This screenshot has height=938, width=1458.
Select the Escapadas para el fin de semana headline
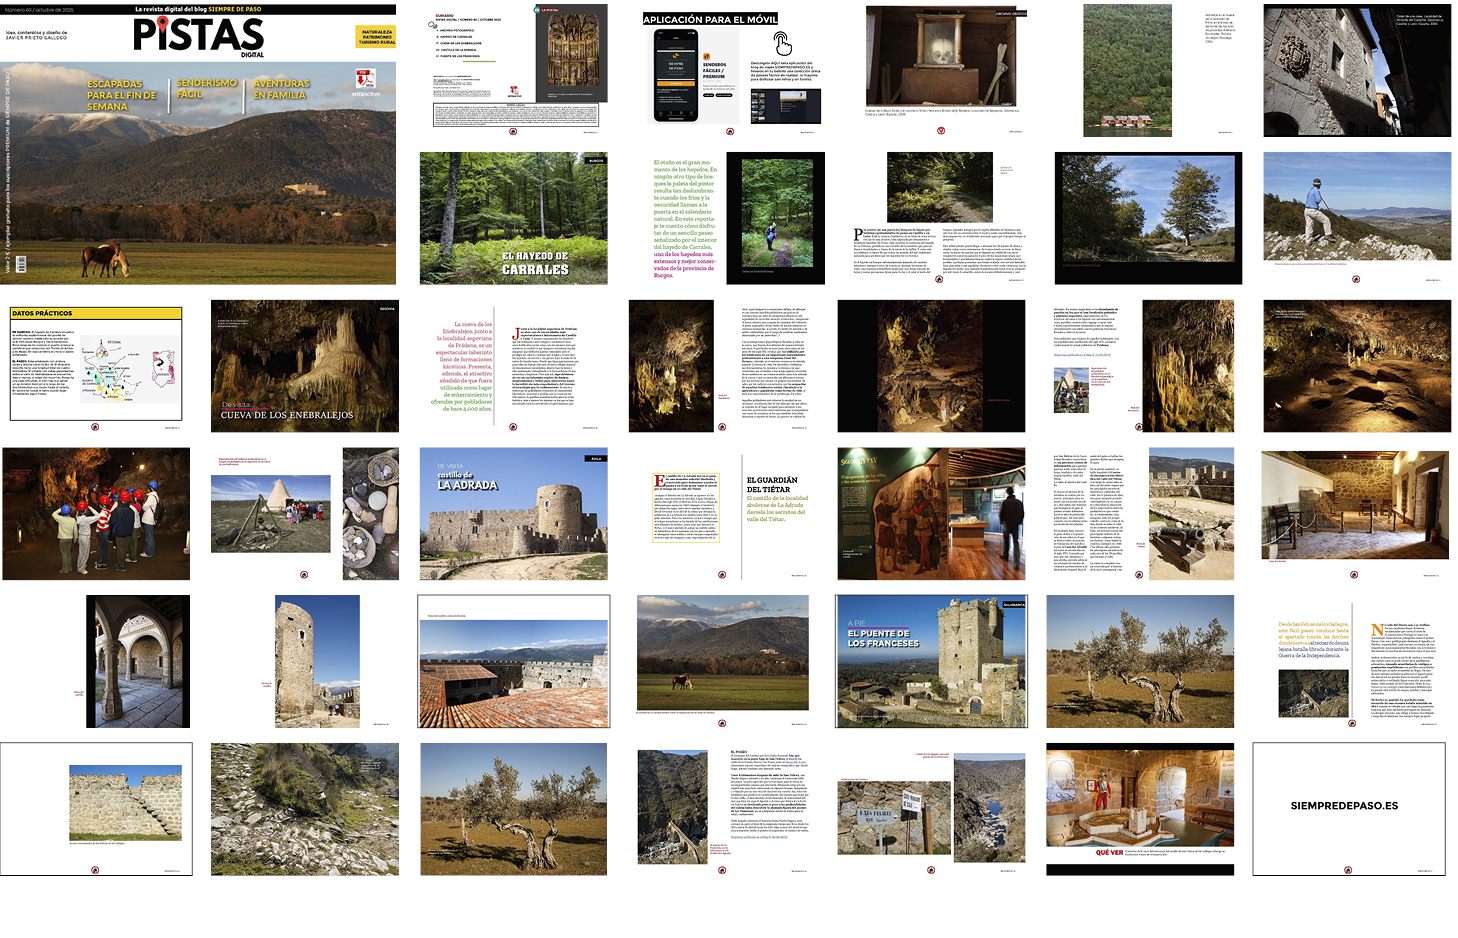pyautogui.click(x=121, y=95)
